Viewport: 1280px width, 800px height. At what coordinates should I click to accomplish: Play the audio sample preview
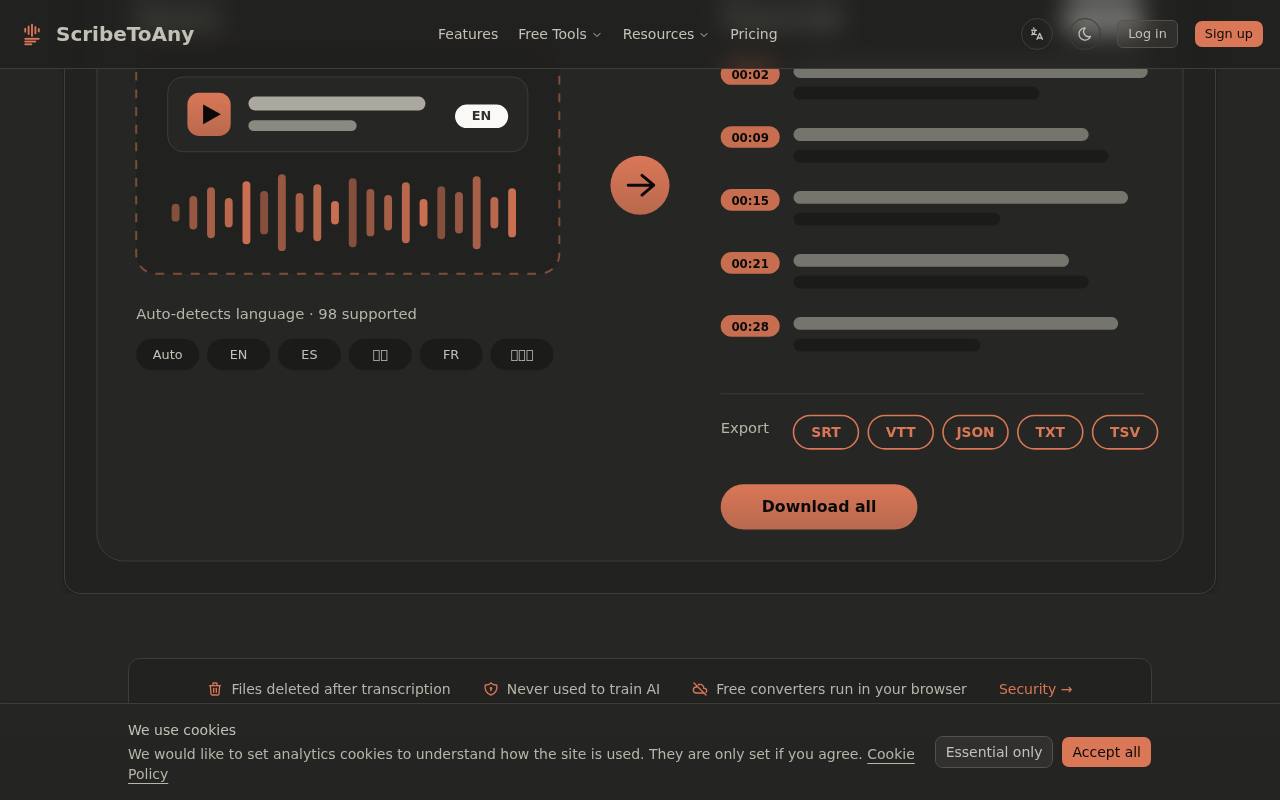(x=209, y=114)
